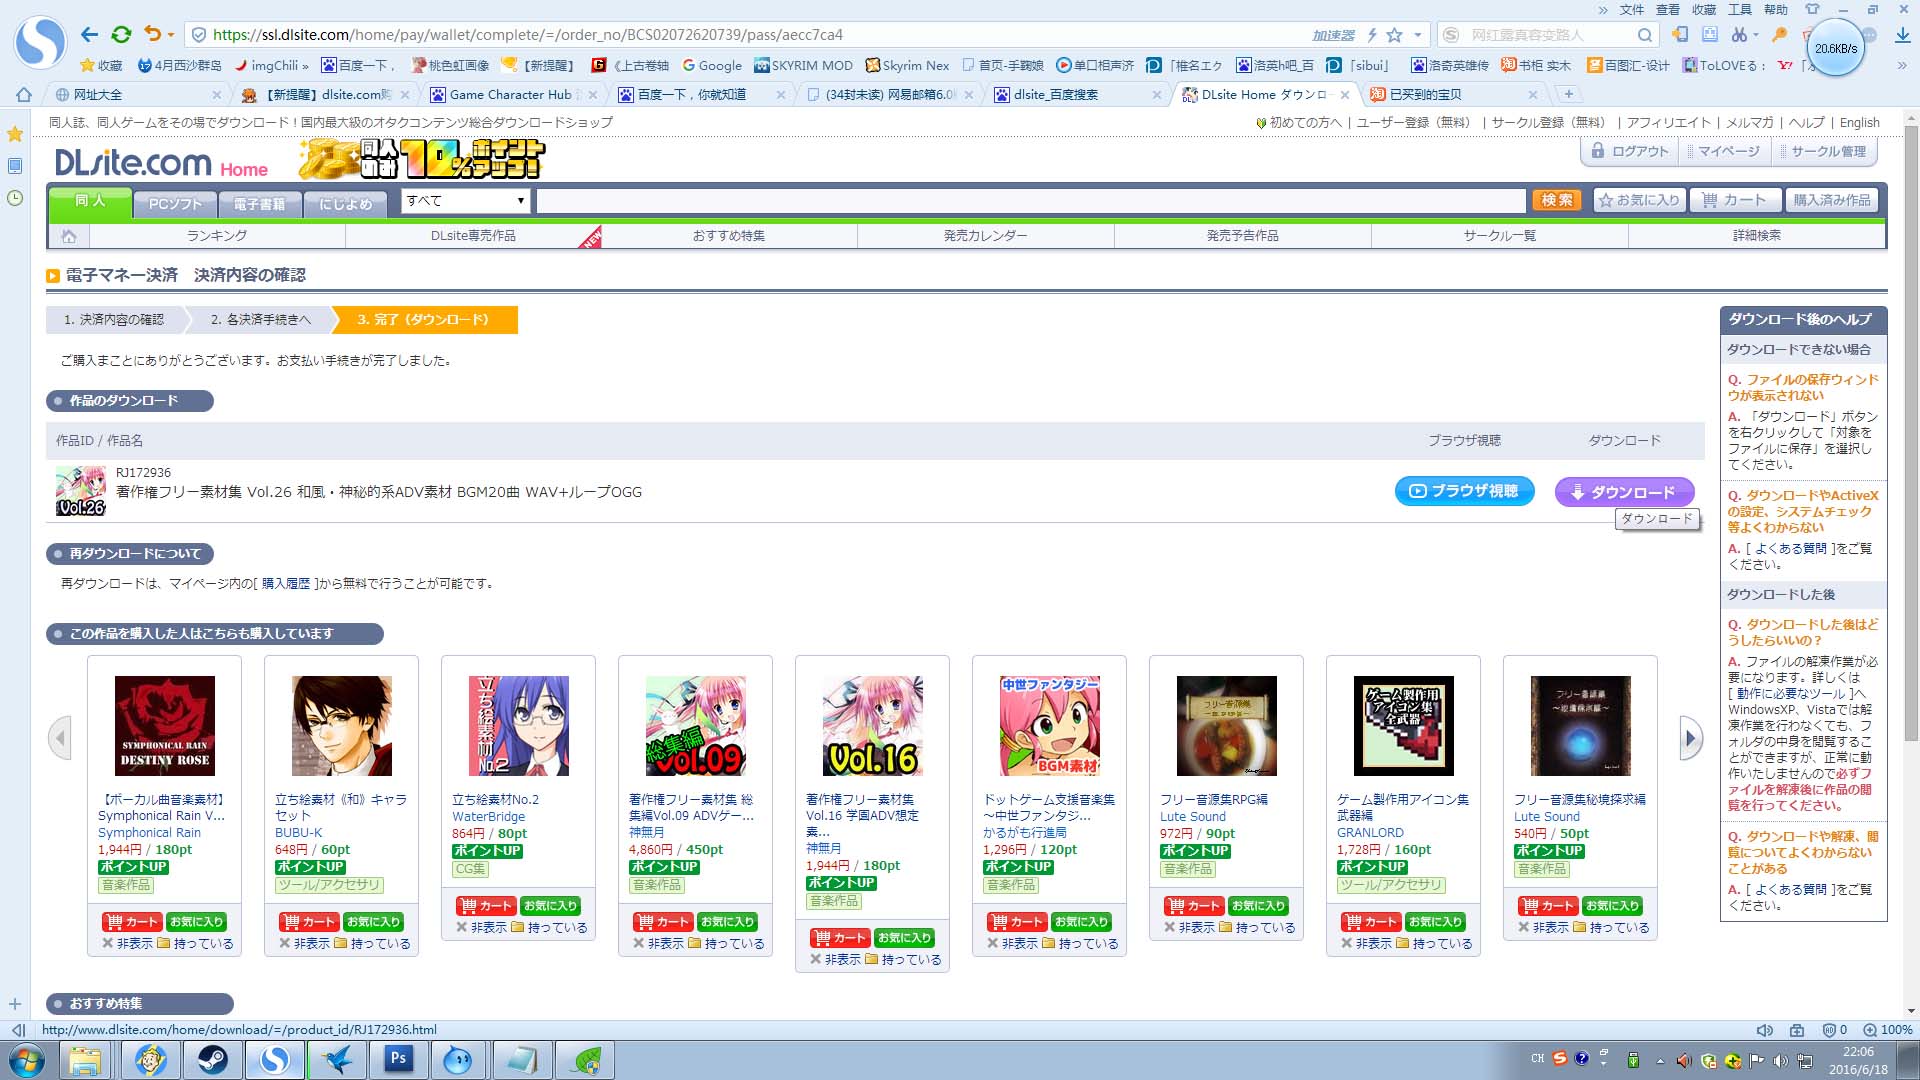Open a new tab with plus button
Image resolution: width=1920 pixels, height=1080 pixels.
click(1568, 94)
